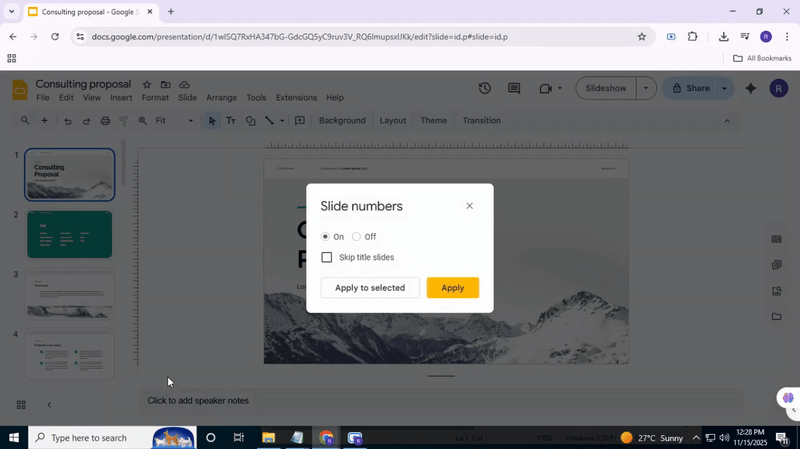
Task: Select the text box tool
Action: (x=231, y=121)
